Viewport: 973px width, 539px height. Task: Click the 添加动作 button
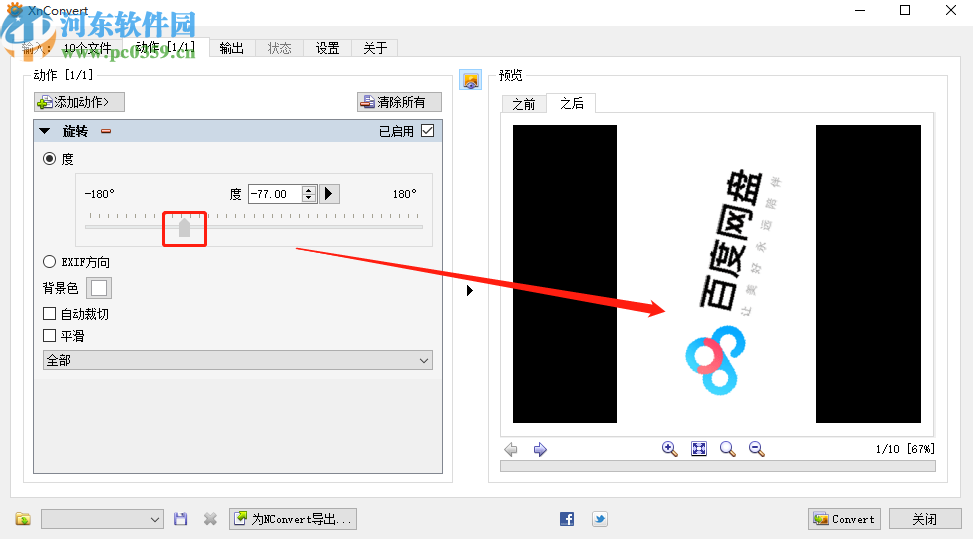(x=79, y=102)
